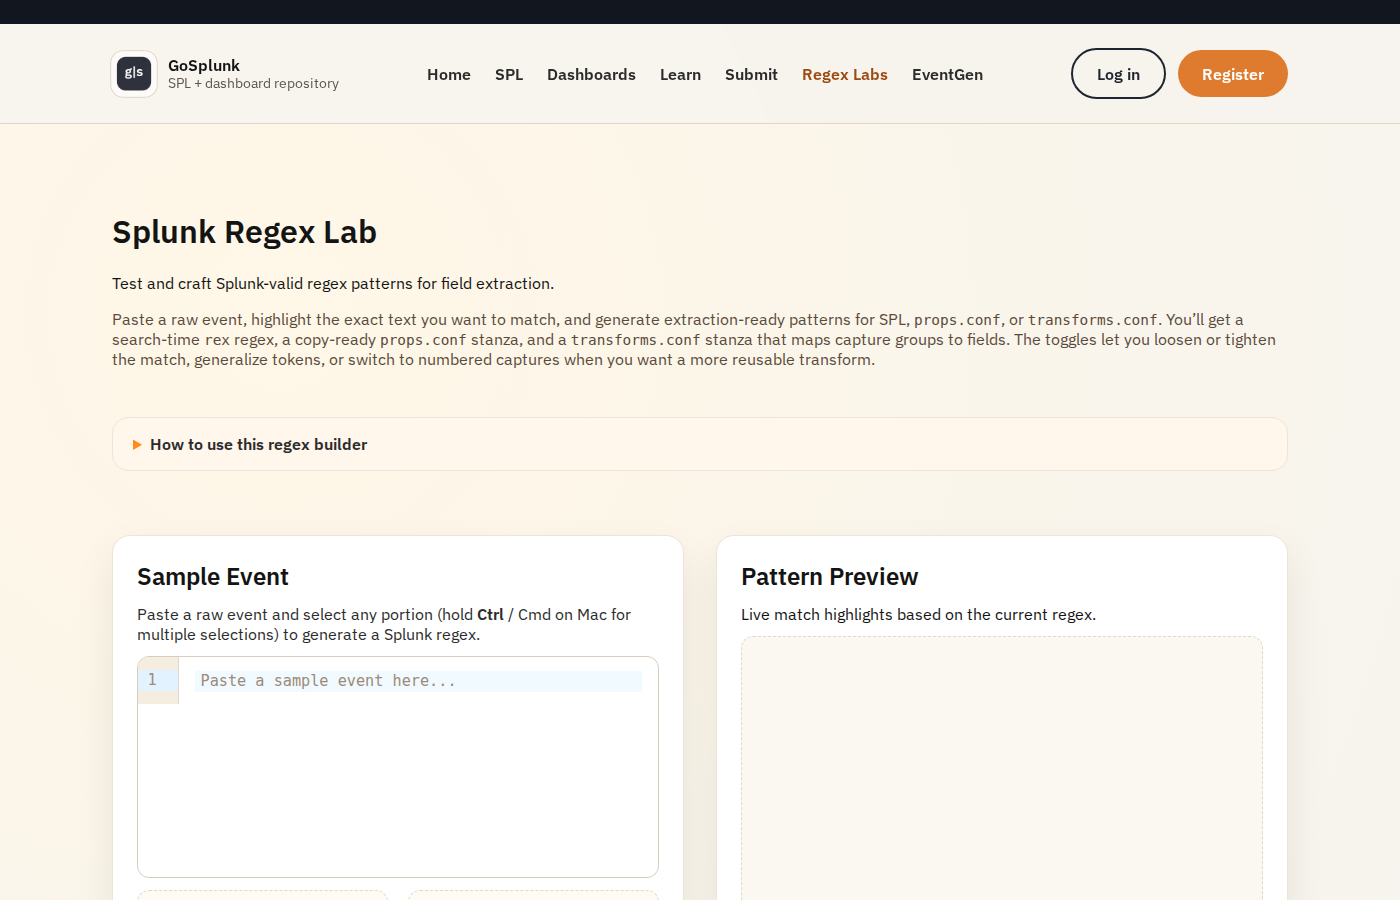
Task: Click the Log in button
Action: [1117, 73]
